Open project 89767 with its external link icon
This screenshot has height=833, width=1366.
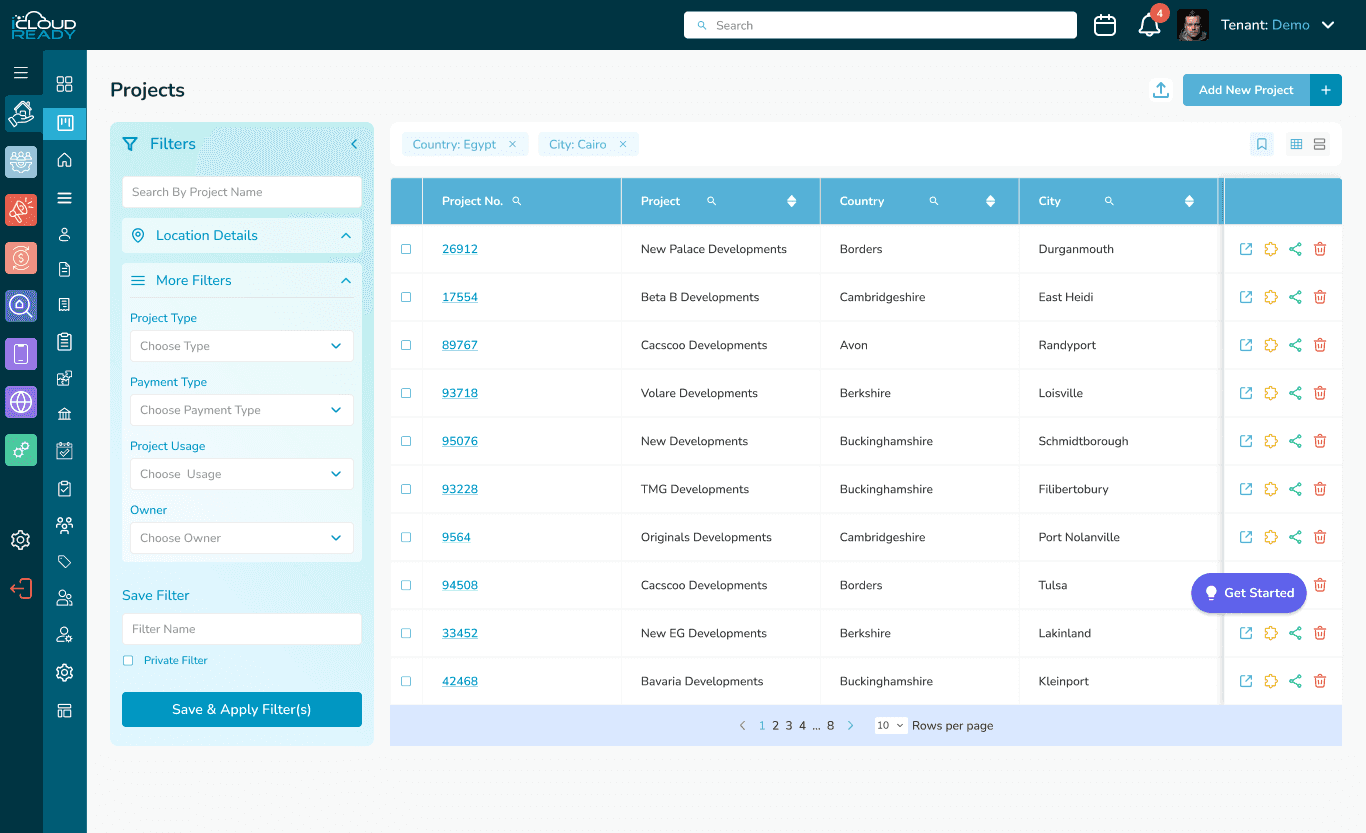point(1245,345)
